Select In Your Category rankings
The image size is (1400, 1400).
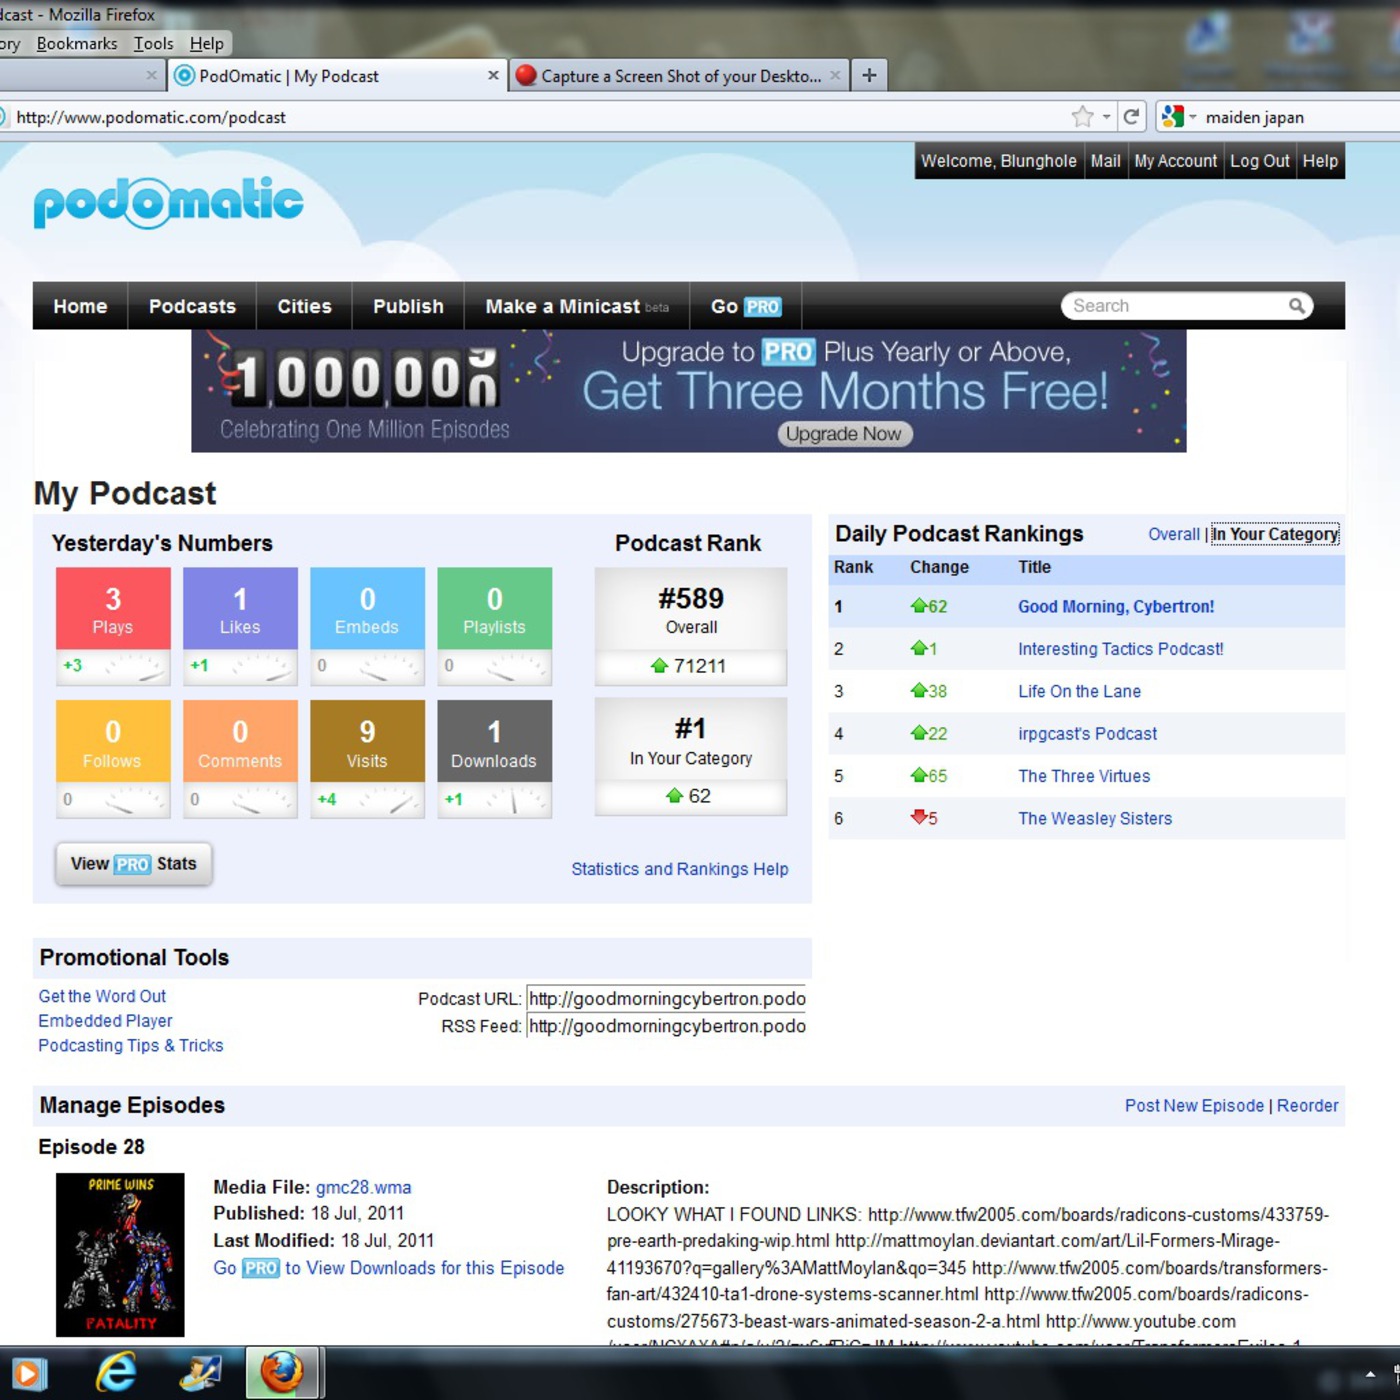tap(1275, 534)
